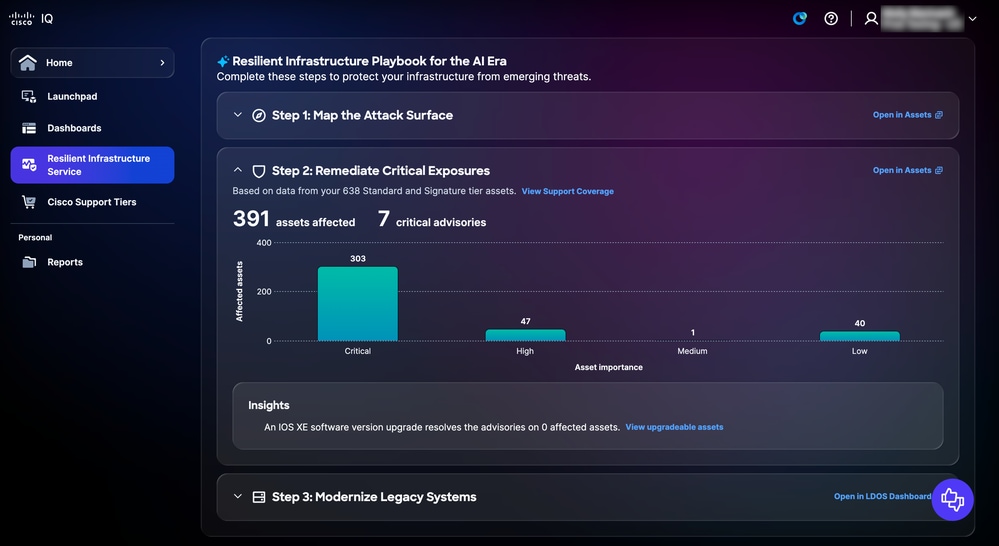The height and width of the screenshot is (546, 999).
Task: Select Home in the sidebar
Action: pos(92,62)
